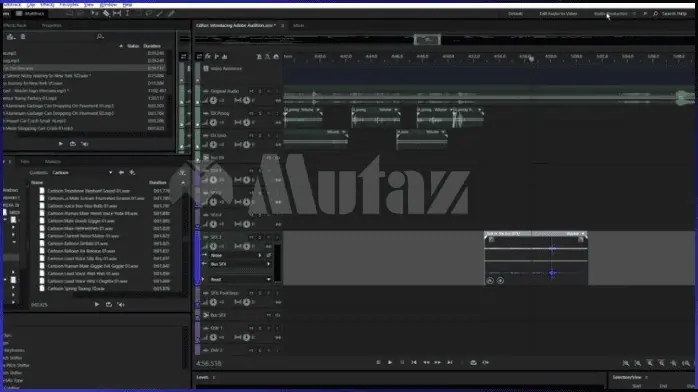Open the Favorites menu

(x=69, y=4)
